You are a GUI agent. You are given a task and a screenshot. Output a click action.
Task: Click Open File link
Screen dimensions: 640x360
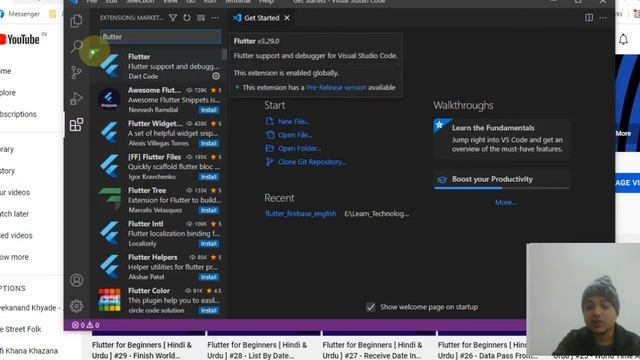click(295, 135)
